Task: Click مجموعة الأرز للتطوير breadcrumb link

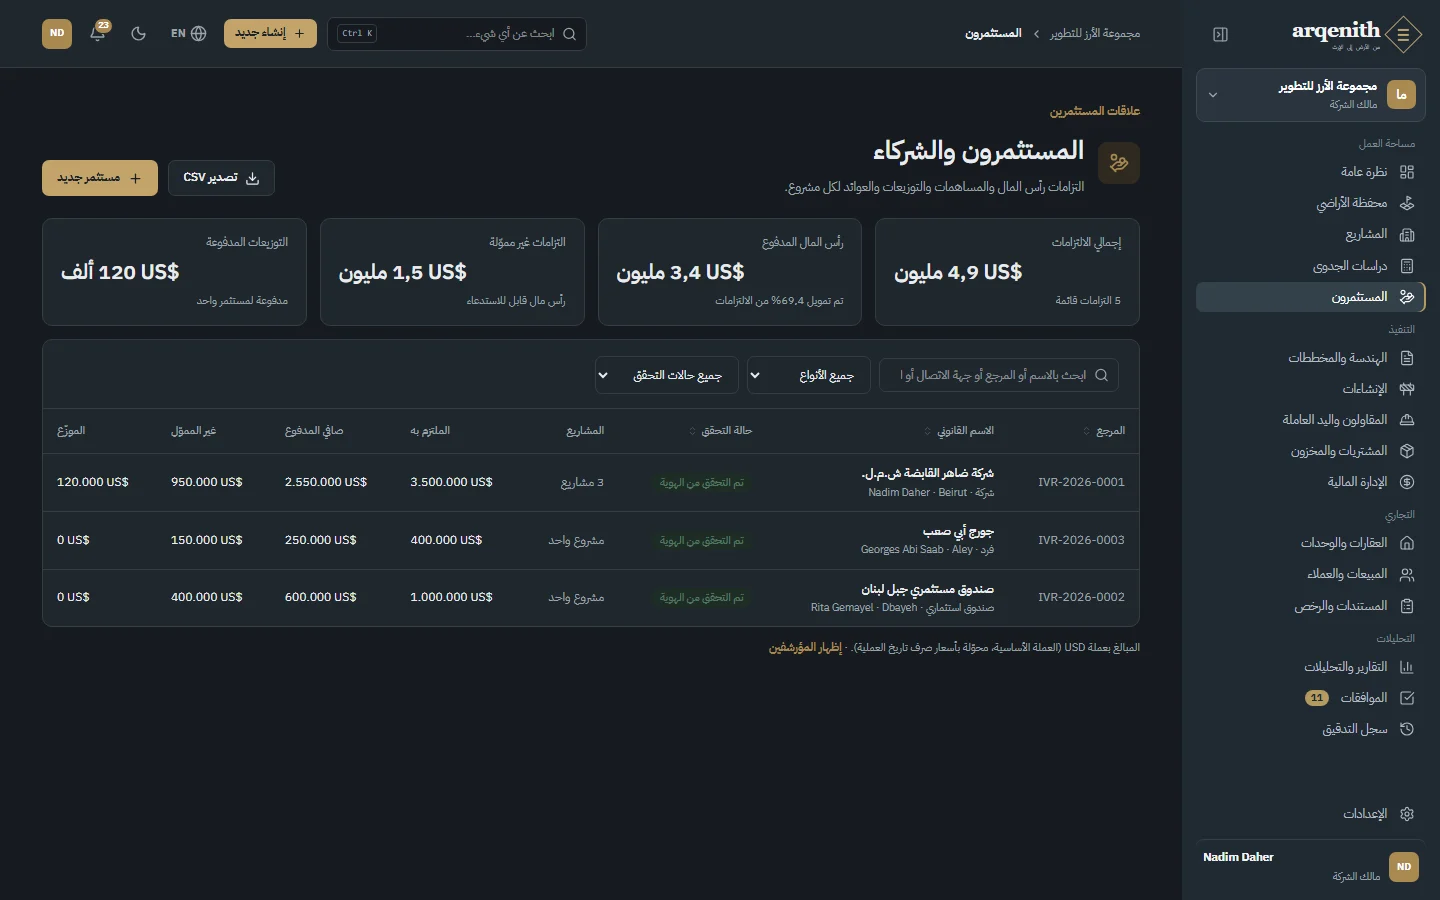Action: (x=1095, y=34)
